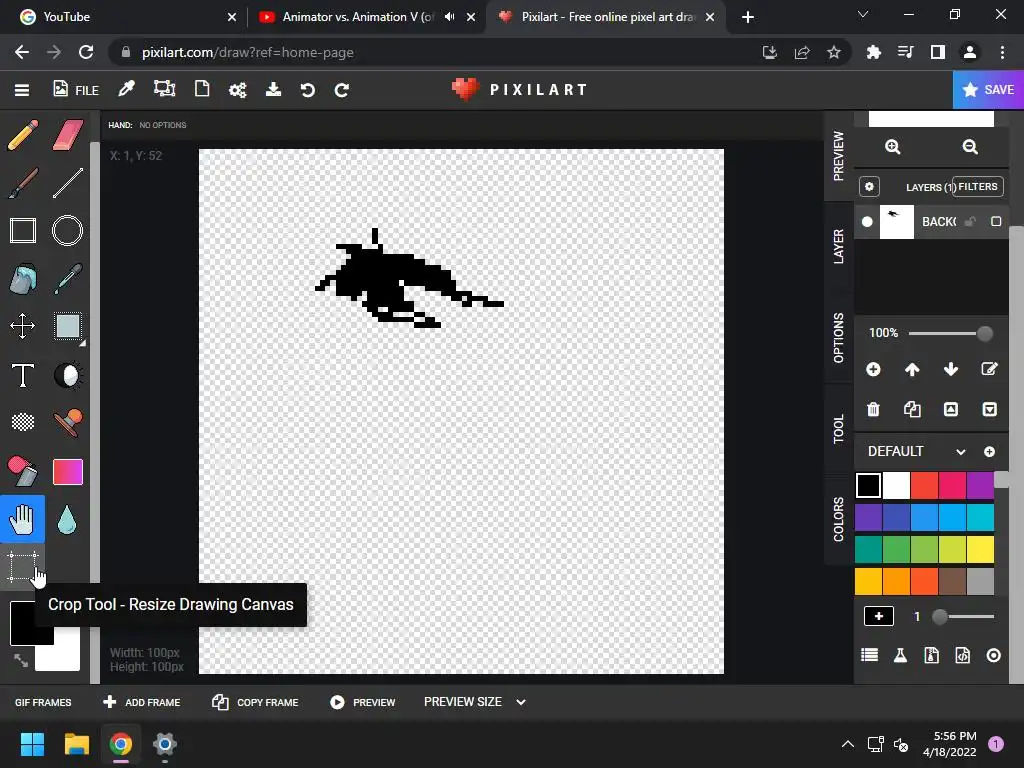
Task: Select the Hand pan tool
Action: 23,519
